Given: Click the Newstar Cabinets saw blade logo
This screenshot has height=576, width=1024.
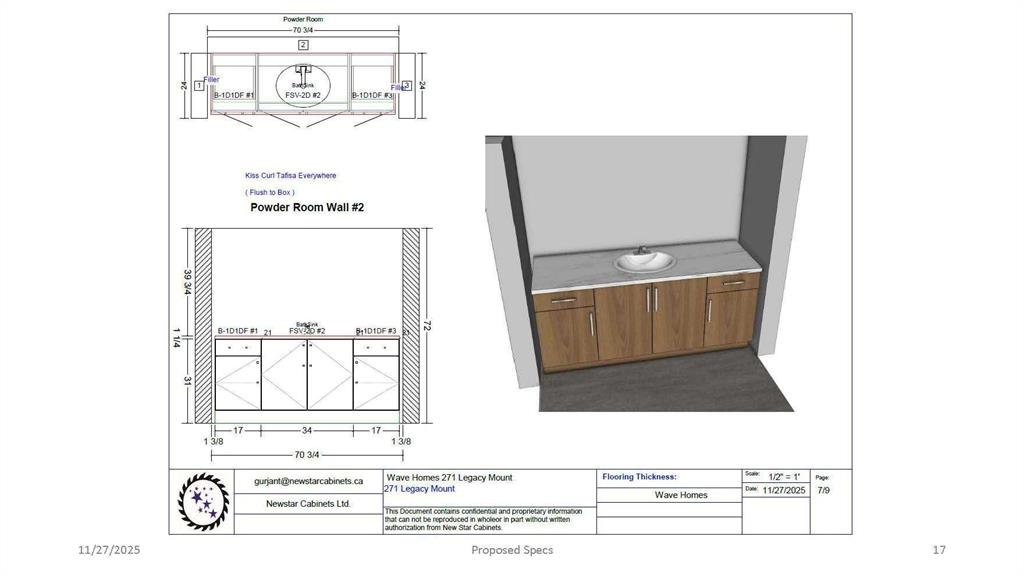Looking at the screenshot, I should 201,499.
